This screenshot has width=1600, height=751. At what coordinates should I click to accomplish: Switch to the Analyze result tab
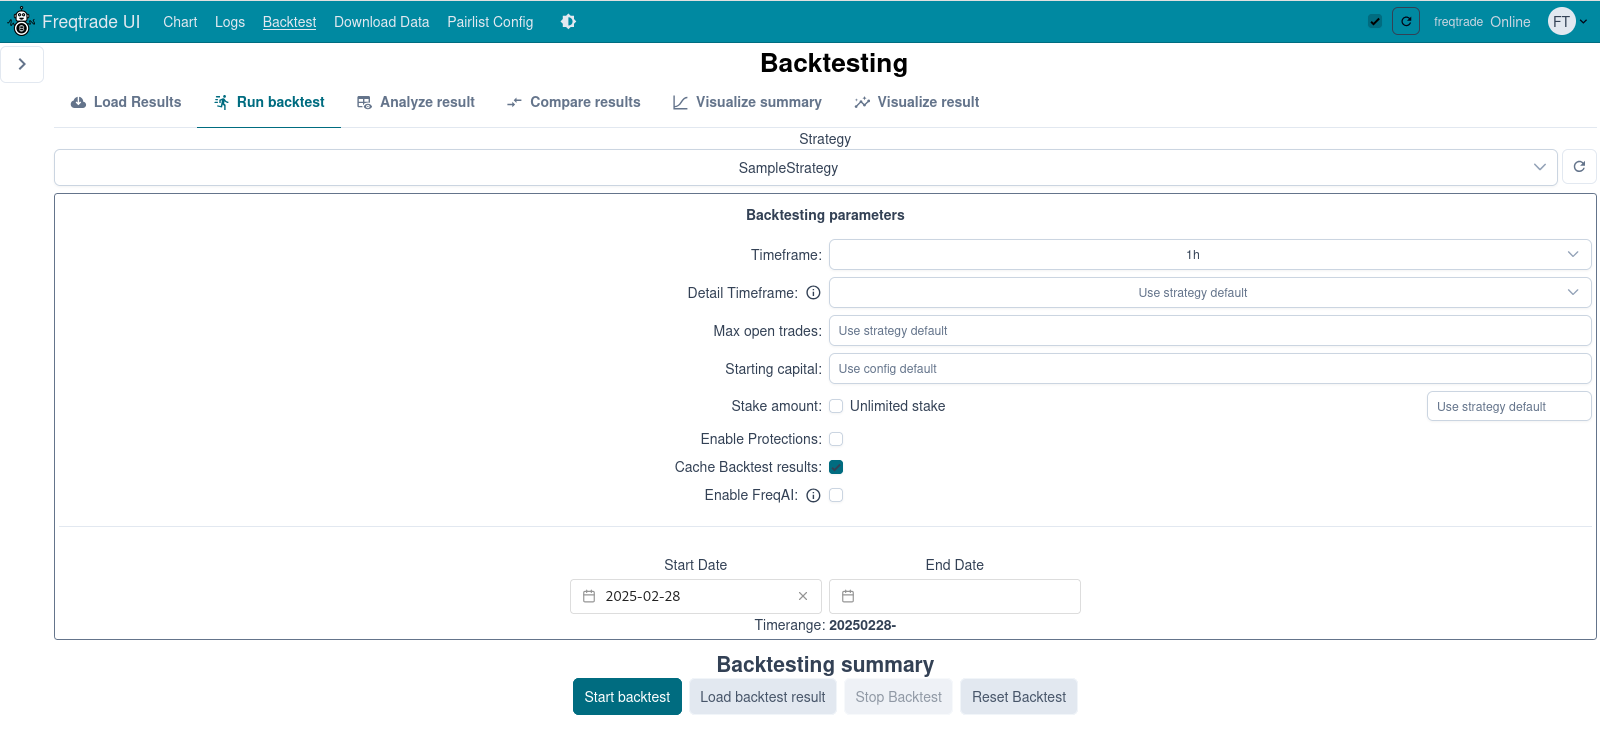point(416,102)
